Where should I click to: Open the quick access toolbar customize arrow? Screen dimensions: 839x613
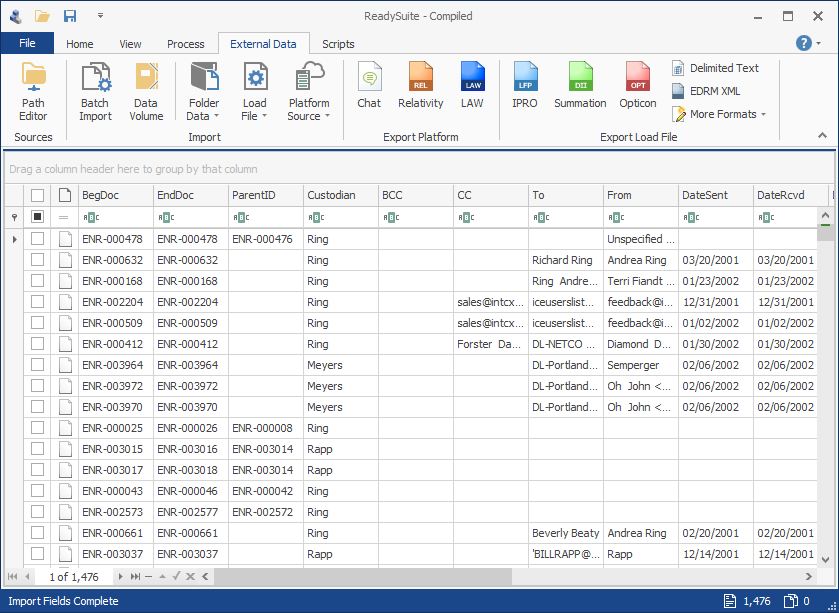point(100,16)
